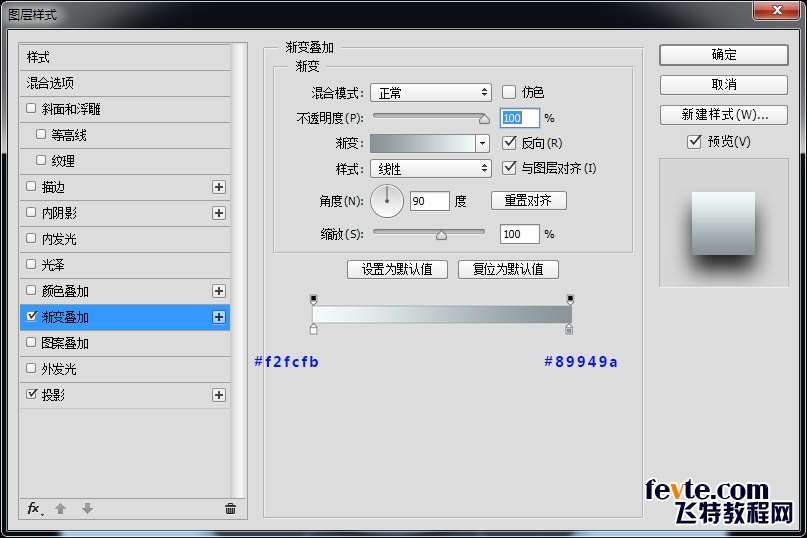Screen dimensions: 807x538
Task: Click the trash delete effect icon
Action: point(230,509)
